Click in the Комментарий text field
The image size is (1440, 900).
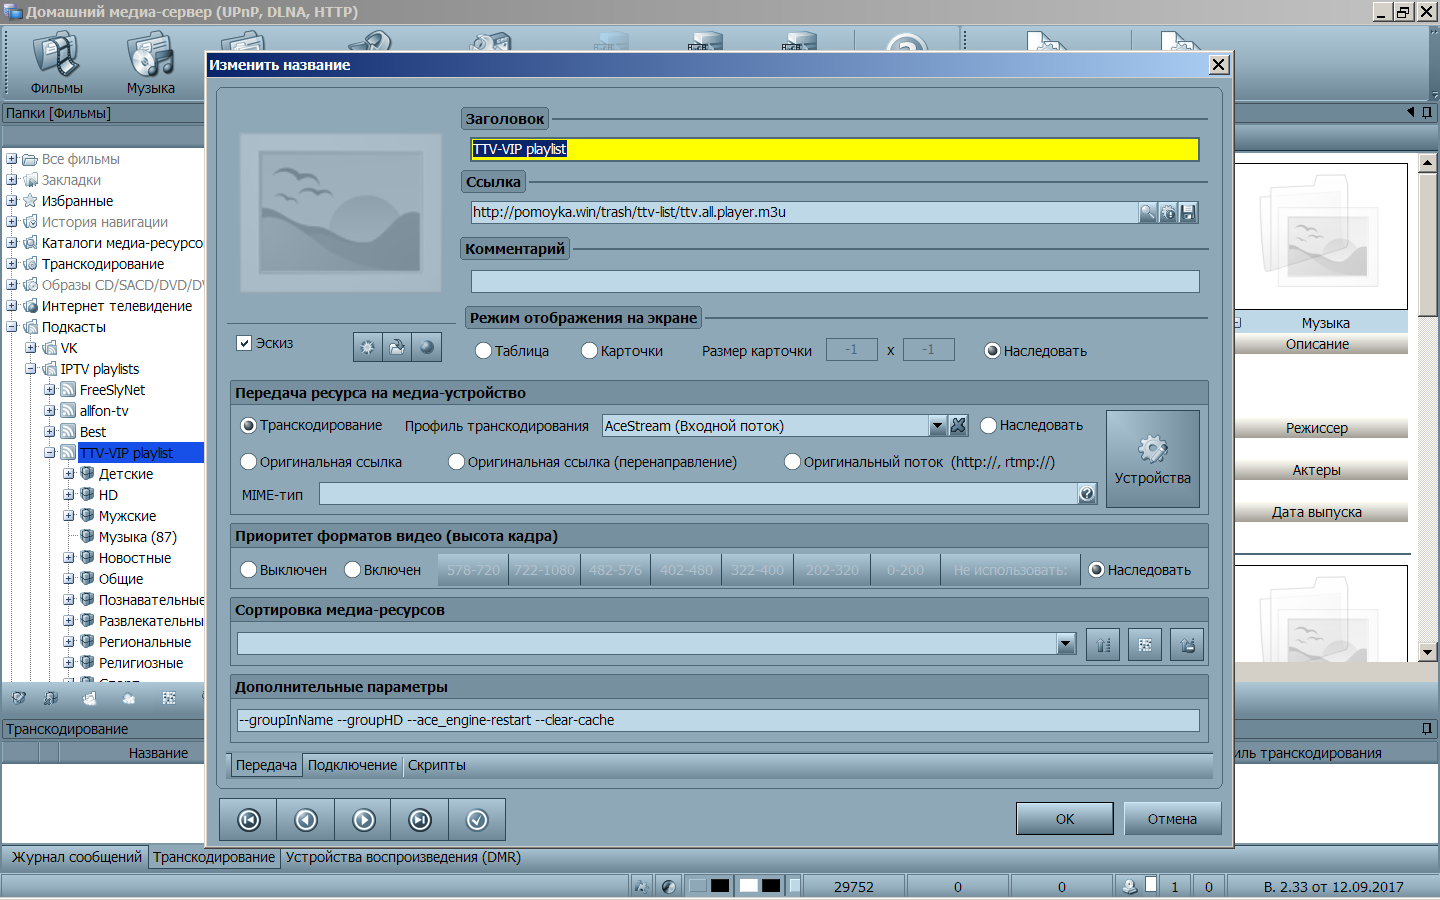[834, 282]
